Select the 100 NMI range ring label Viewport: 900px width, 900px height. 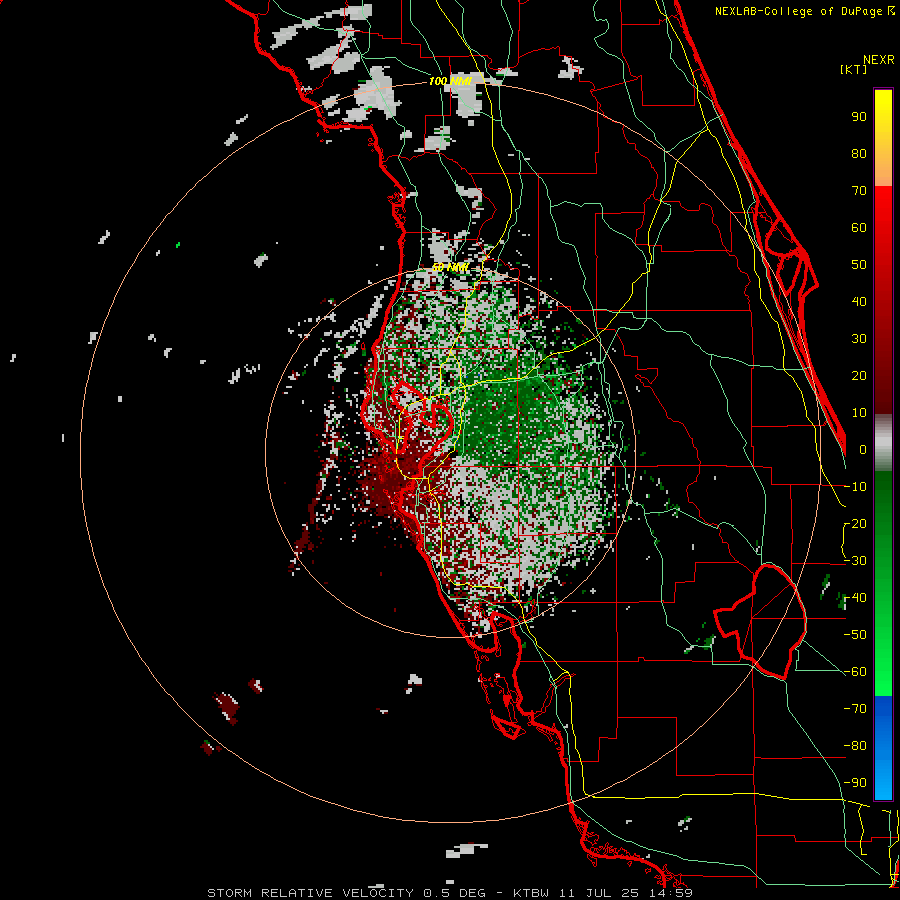point(450,82)
